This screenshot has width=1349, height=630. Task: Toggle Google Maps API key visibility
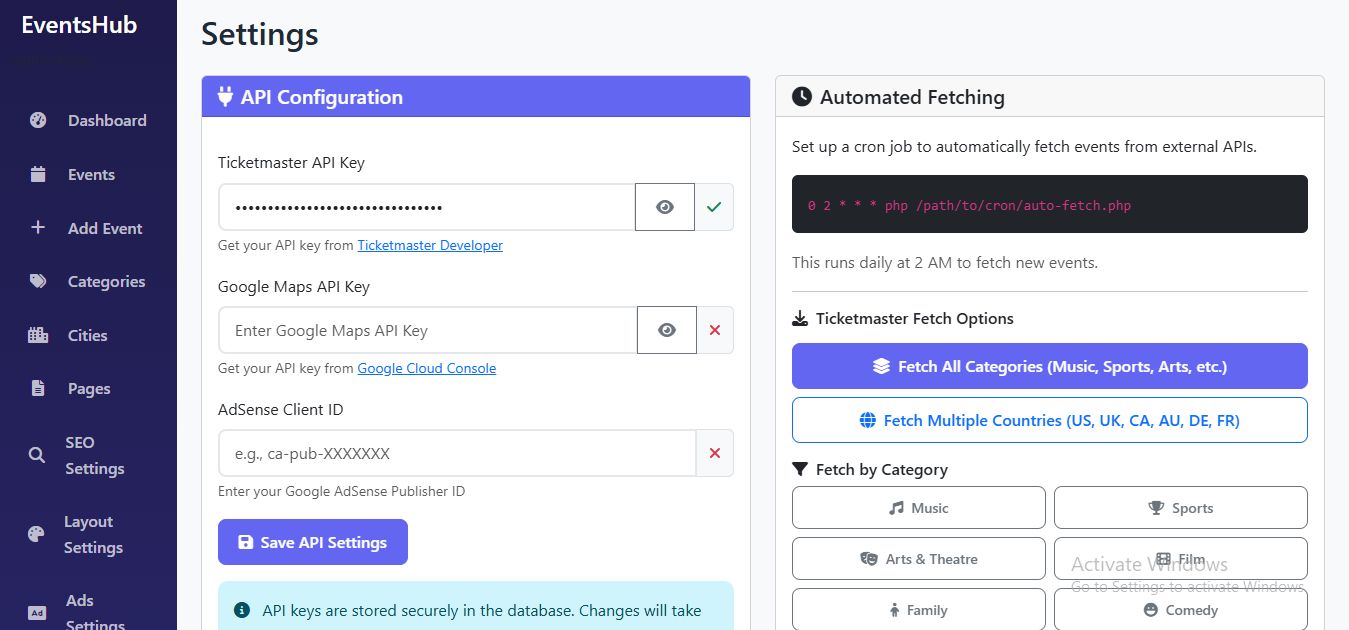click(x=667, y=330)
